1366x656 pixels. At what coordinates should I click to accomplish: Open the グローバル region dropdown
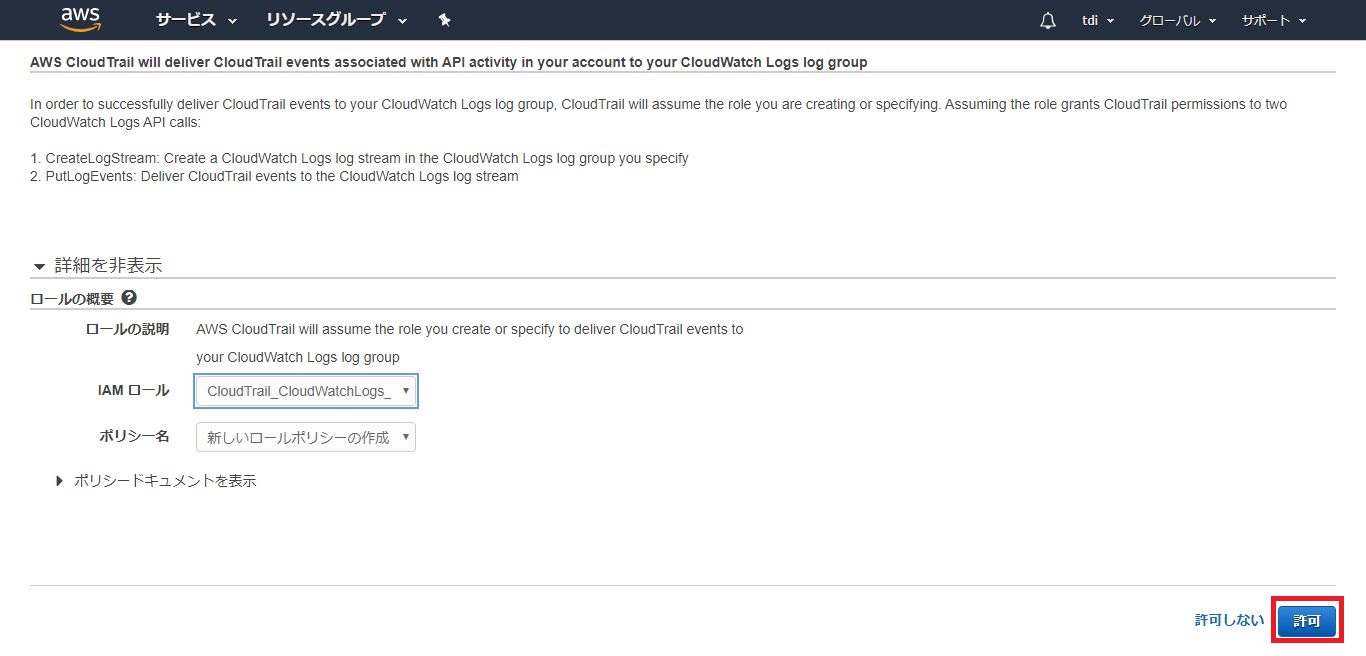click(x=1177, y=20)
